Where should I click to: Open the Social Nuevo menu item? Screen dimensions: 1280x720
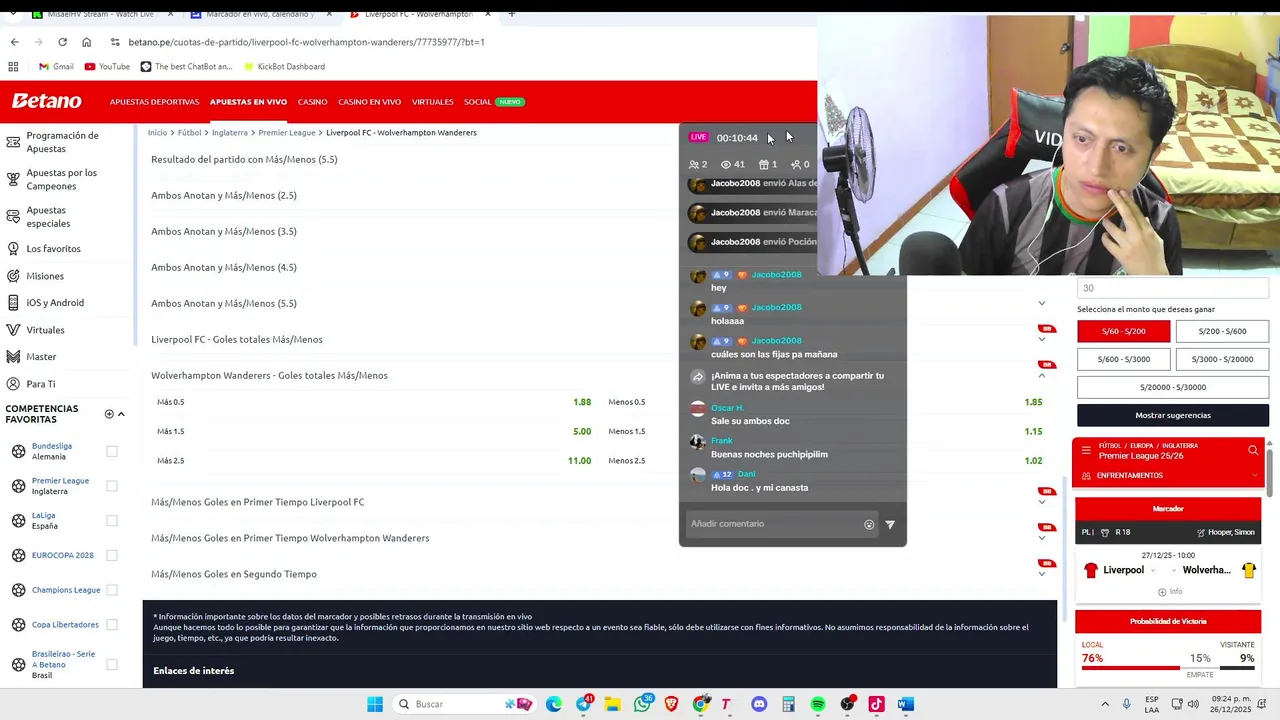(494, 102)
